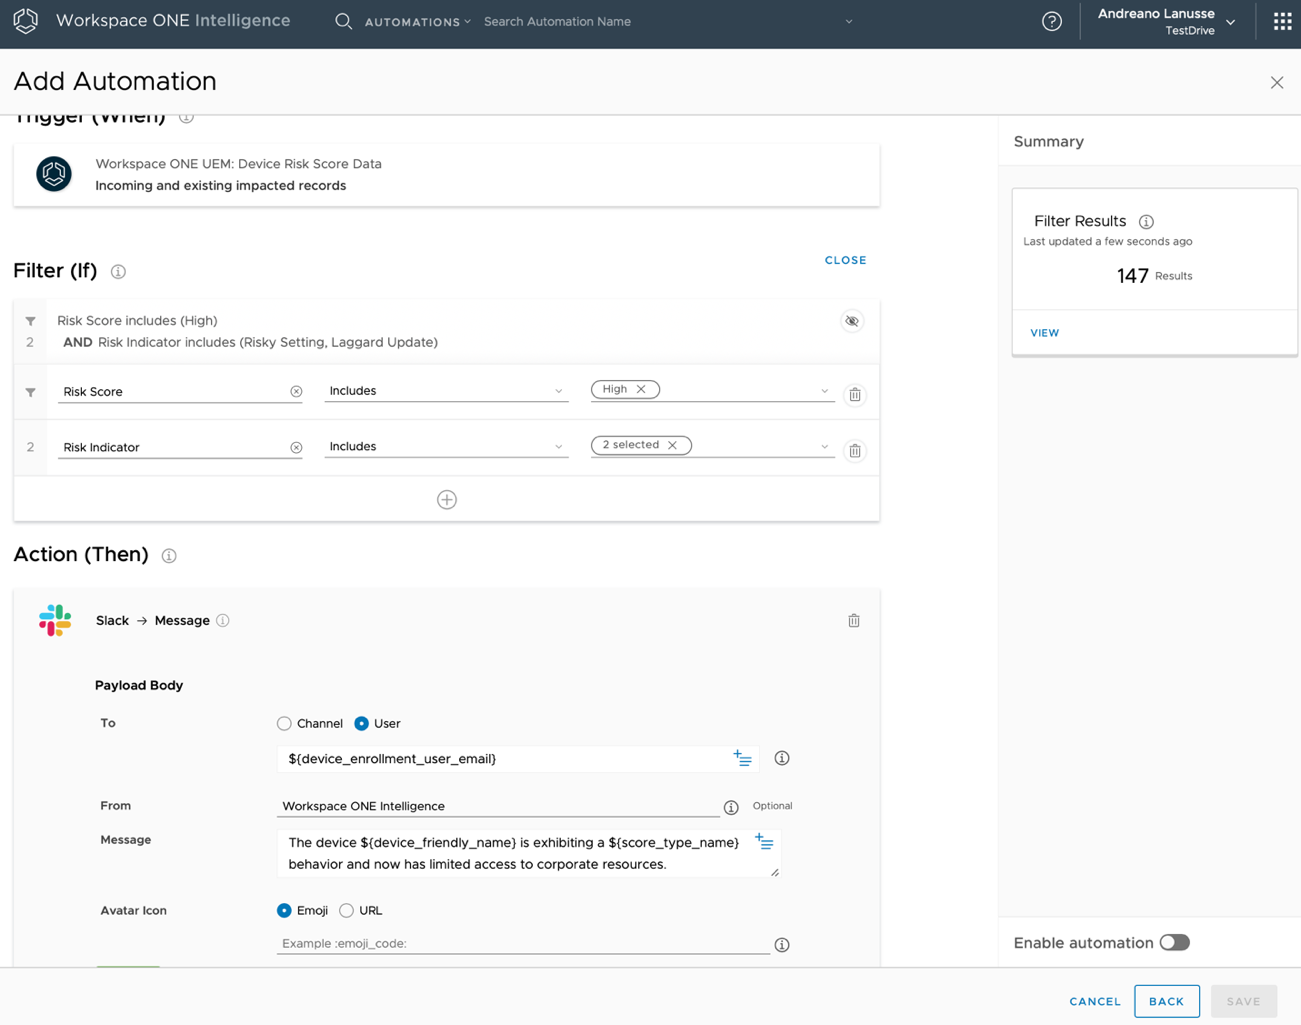Viewport: 1301px width, 1025px height.
Task: View the filter results
Action: pyautogui.click(x=1044, y=333)
